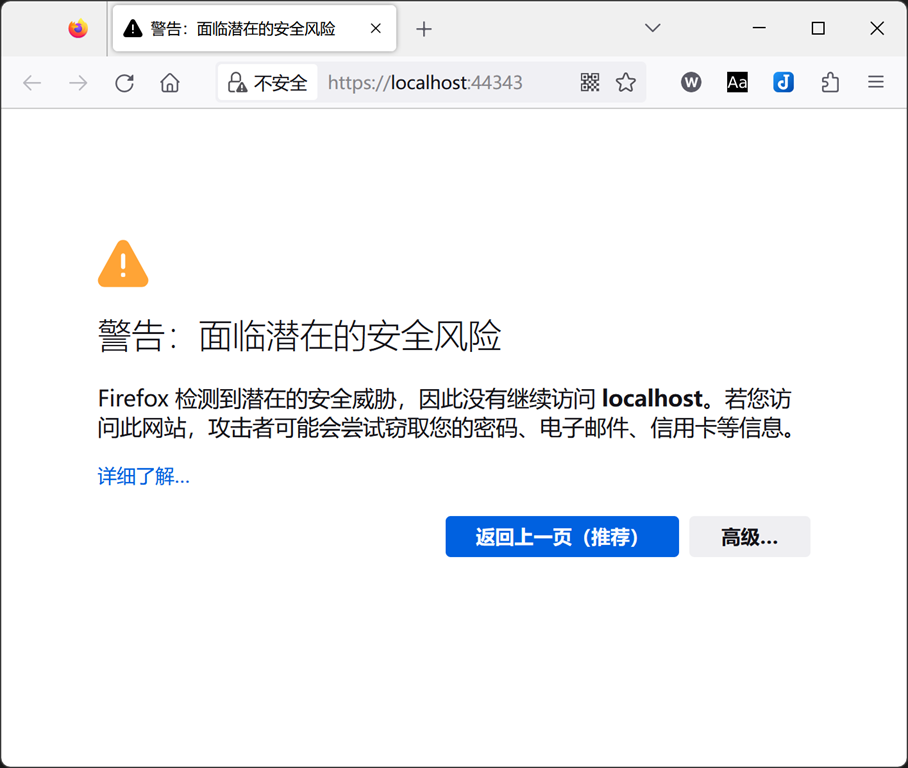The width and height of the screenshot is (908, 768).
Task: Open the Firefox hamburger application menu
Action: [x=876, y=82]
